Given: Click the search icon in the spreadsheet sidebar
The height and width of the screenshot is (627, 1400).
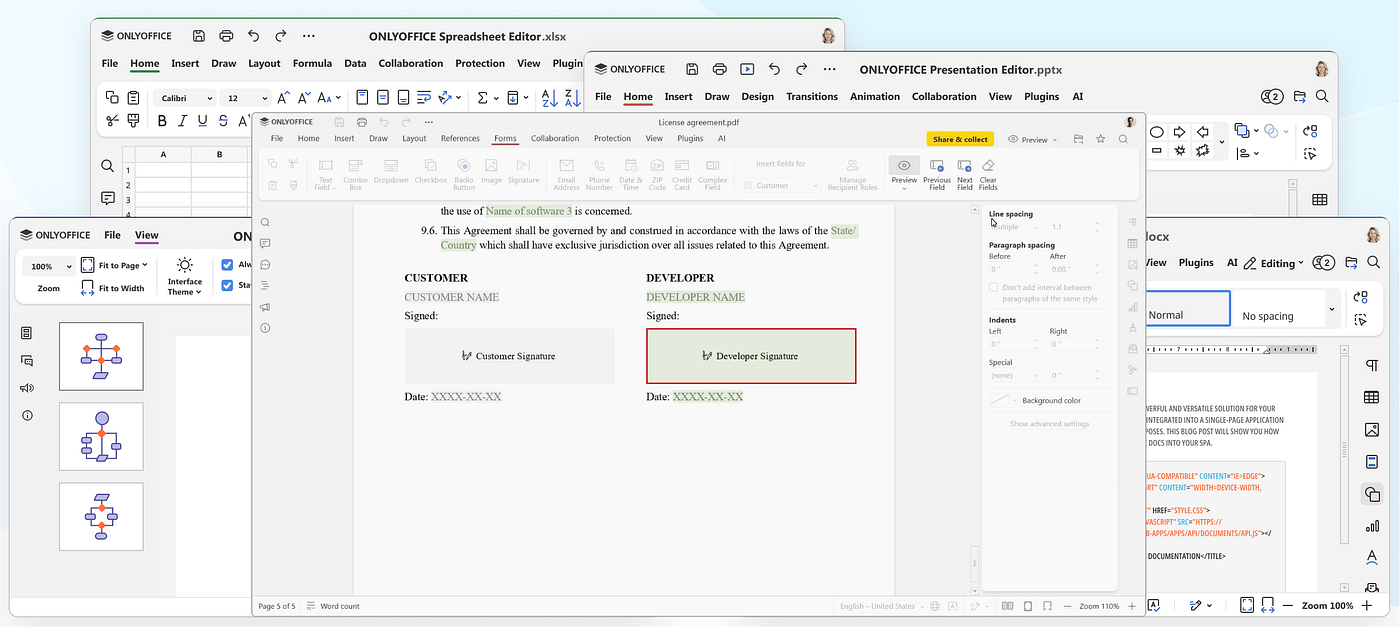Looking at the screenshot, I should point(108,166).
